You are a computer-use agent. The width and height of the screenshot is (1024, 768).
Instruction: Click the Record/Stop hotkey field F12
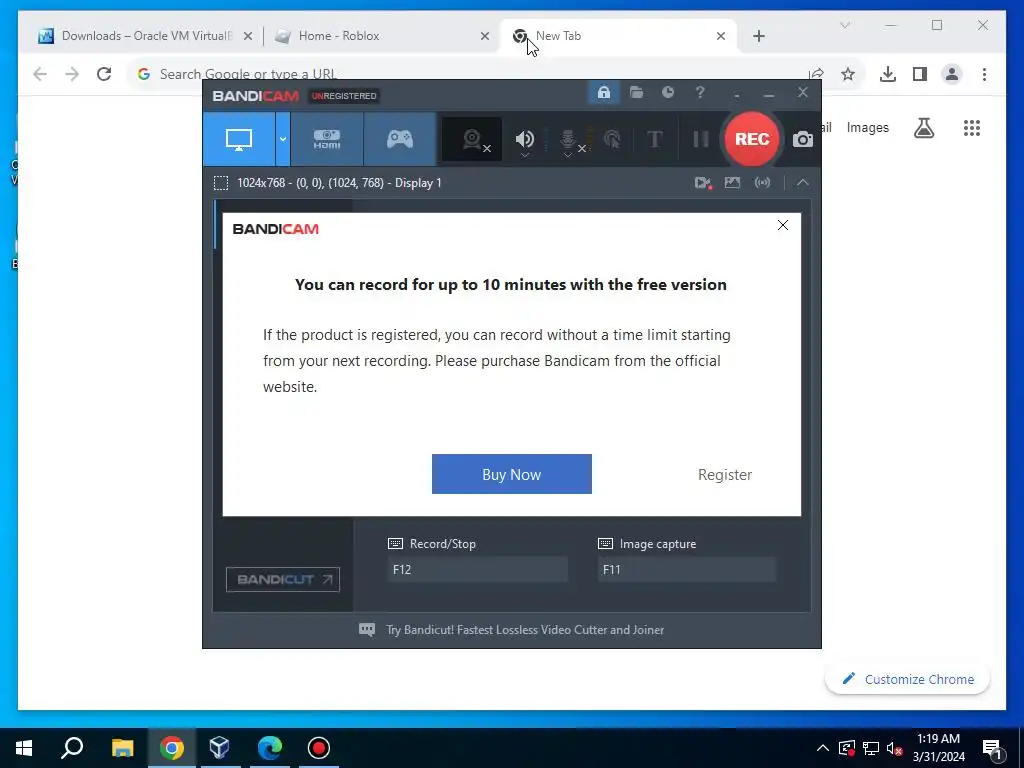[477, 569]
